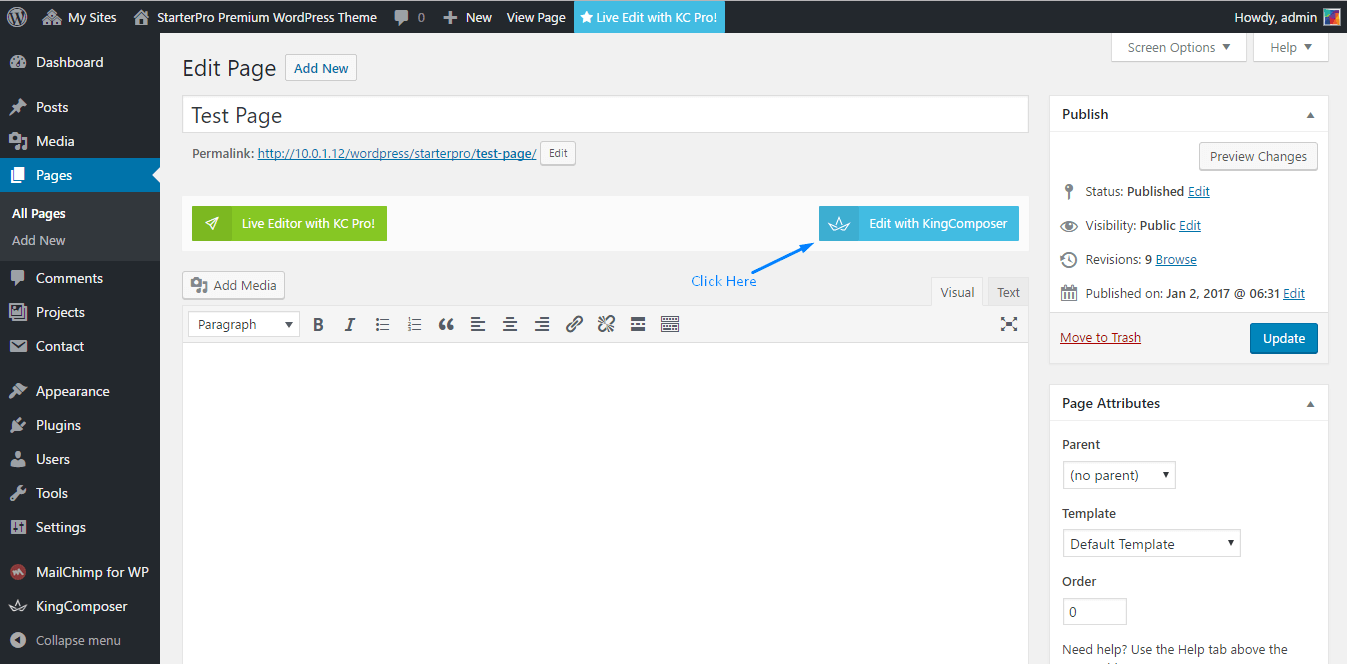This screenshot has height=664, width=1347.
Task: Align text right
Action: (x=542, y=324)
